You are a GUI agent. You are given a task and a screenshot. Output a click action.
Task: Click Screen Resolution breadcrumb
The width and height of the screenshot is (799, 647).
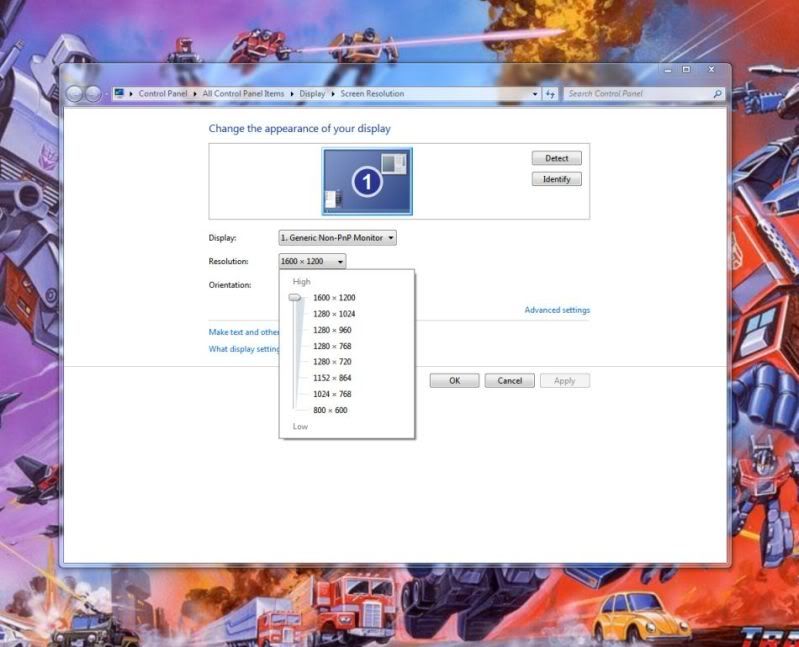point(372,94)
